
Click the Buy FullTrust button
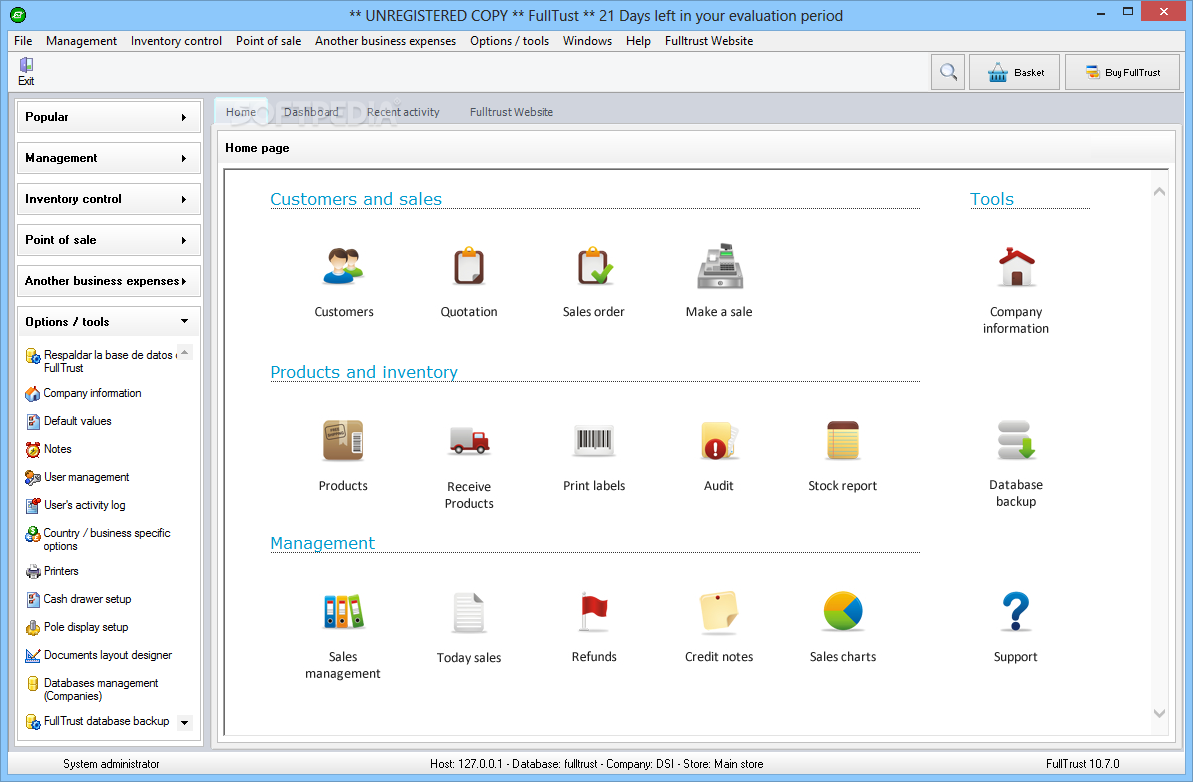point(1122,72)
